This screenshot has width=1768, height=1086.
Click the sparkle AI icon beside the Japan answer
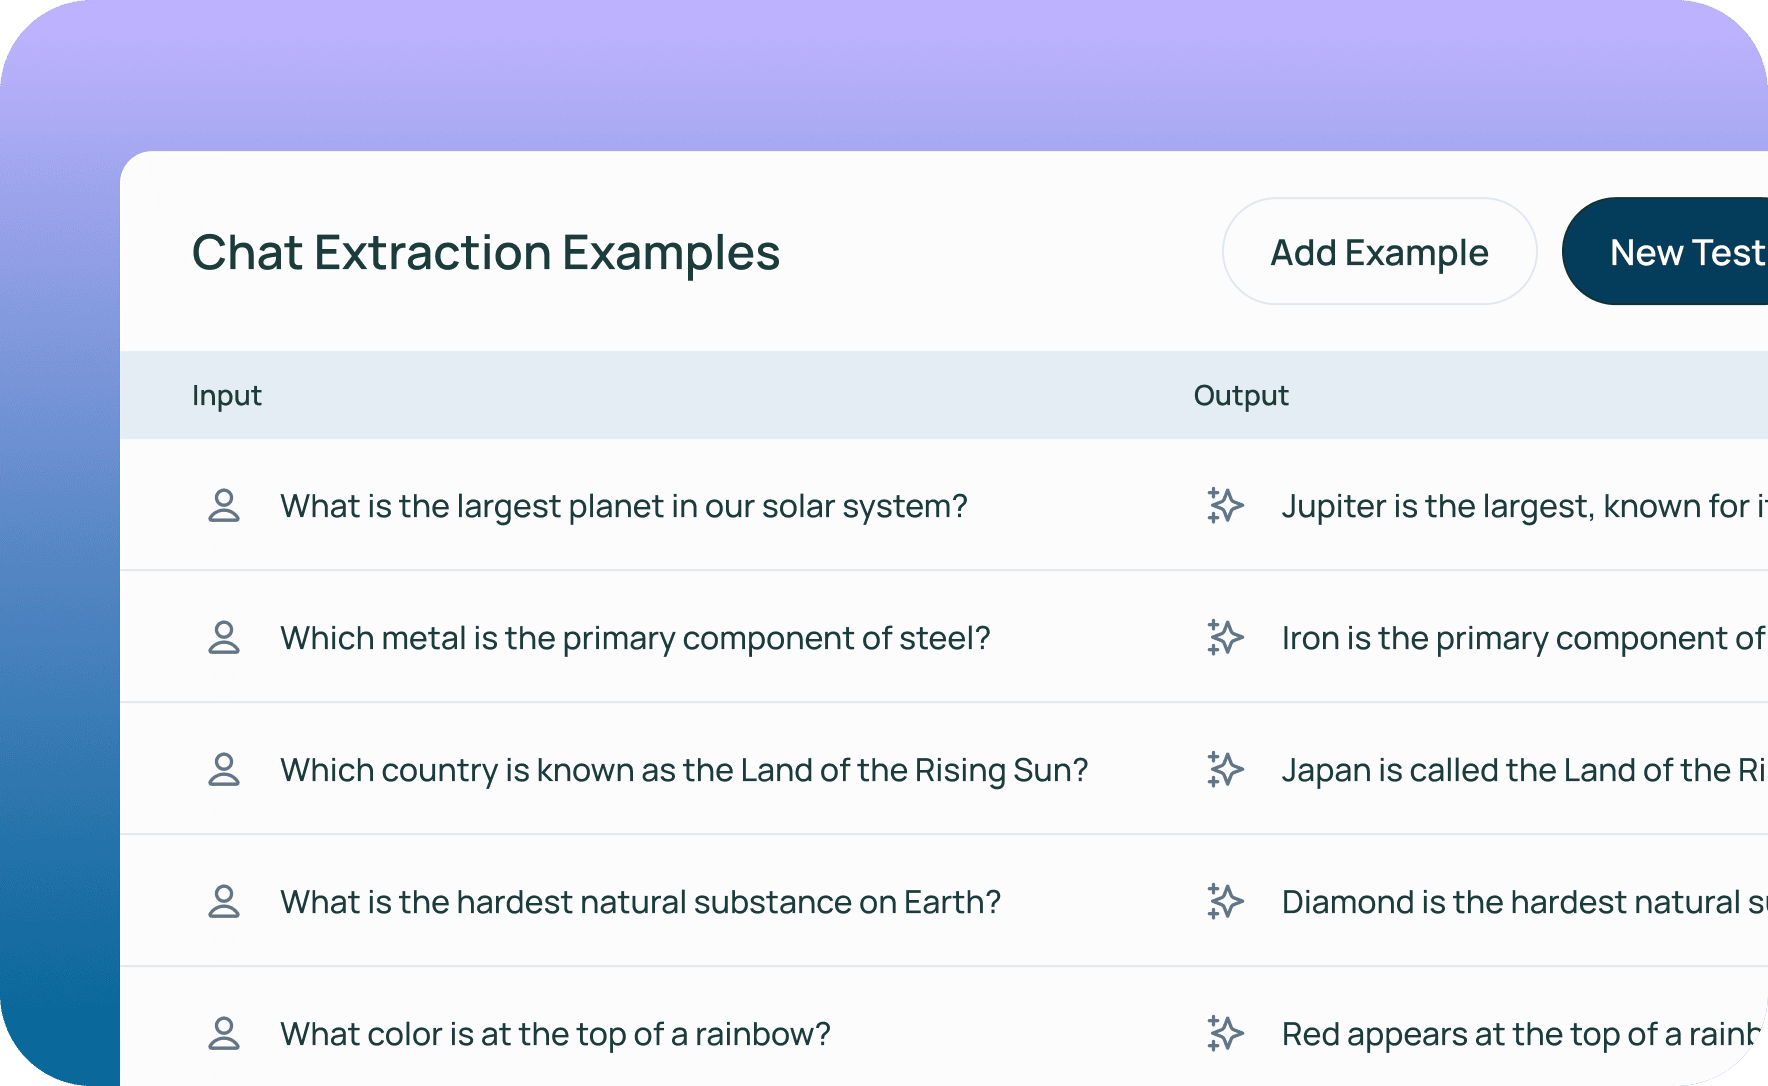pyautogui.click(x=1225, y=770)
